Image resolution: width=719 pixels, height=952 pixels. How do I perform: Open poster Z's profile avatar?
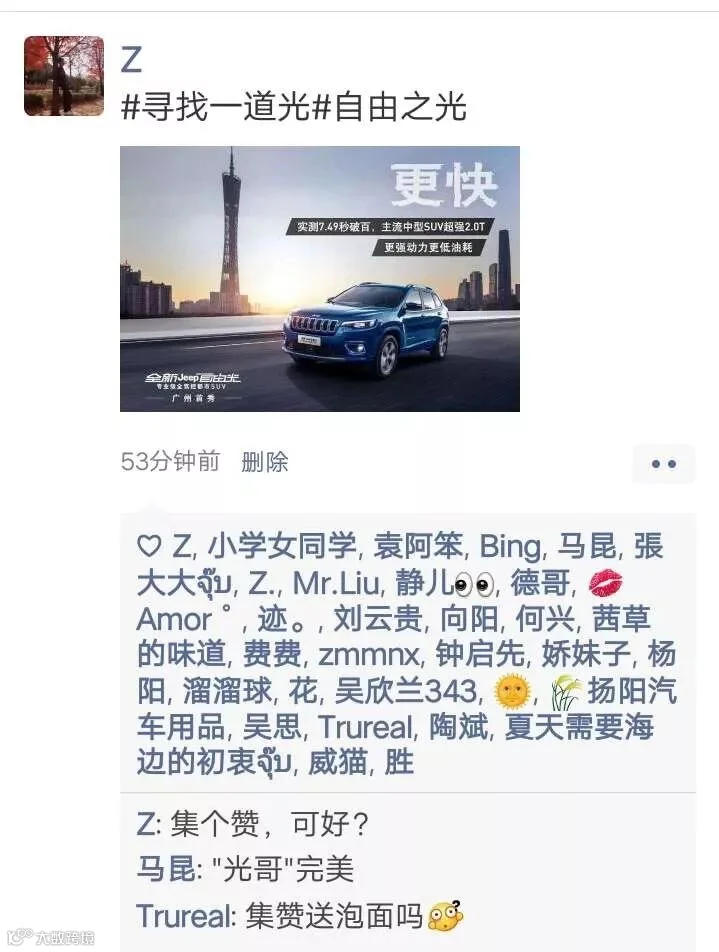tap(64, 76)
